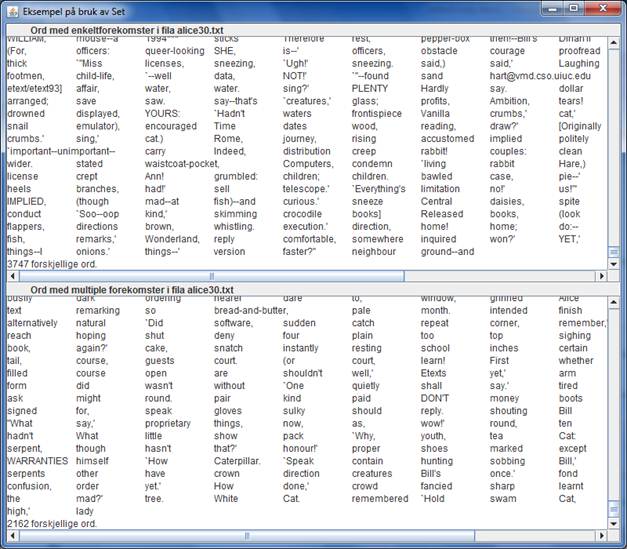The image size is (627, 549).
Task: Click the top pane's vertical scroll down arrow
Action: pyautogui.click(x=613, y=264)
